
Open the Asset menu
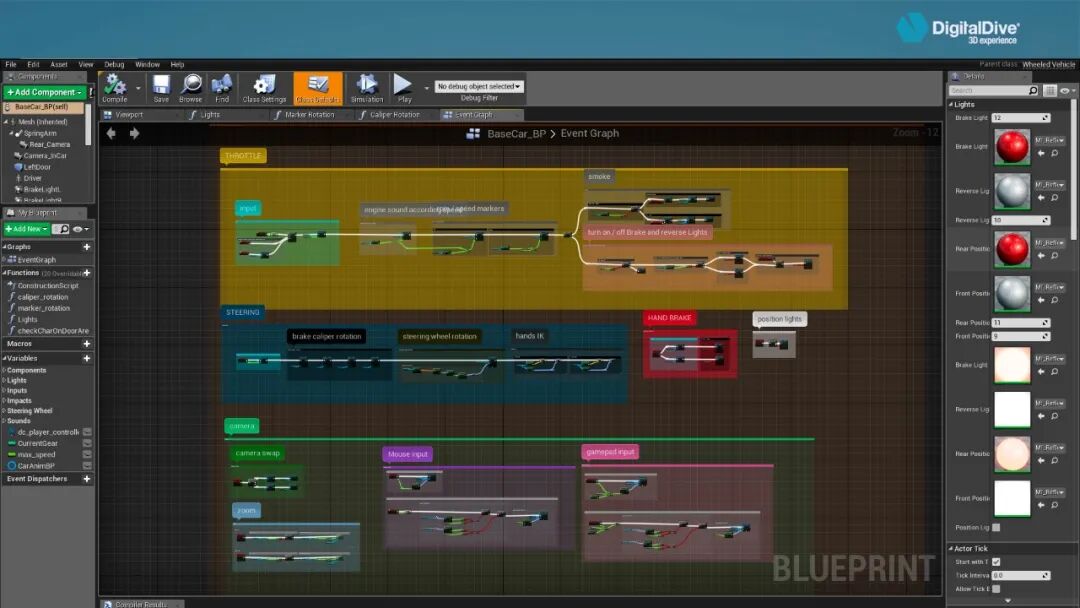click(x=59, y=65)
